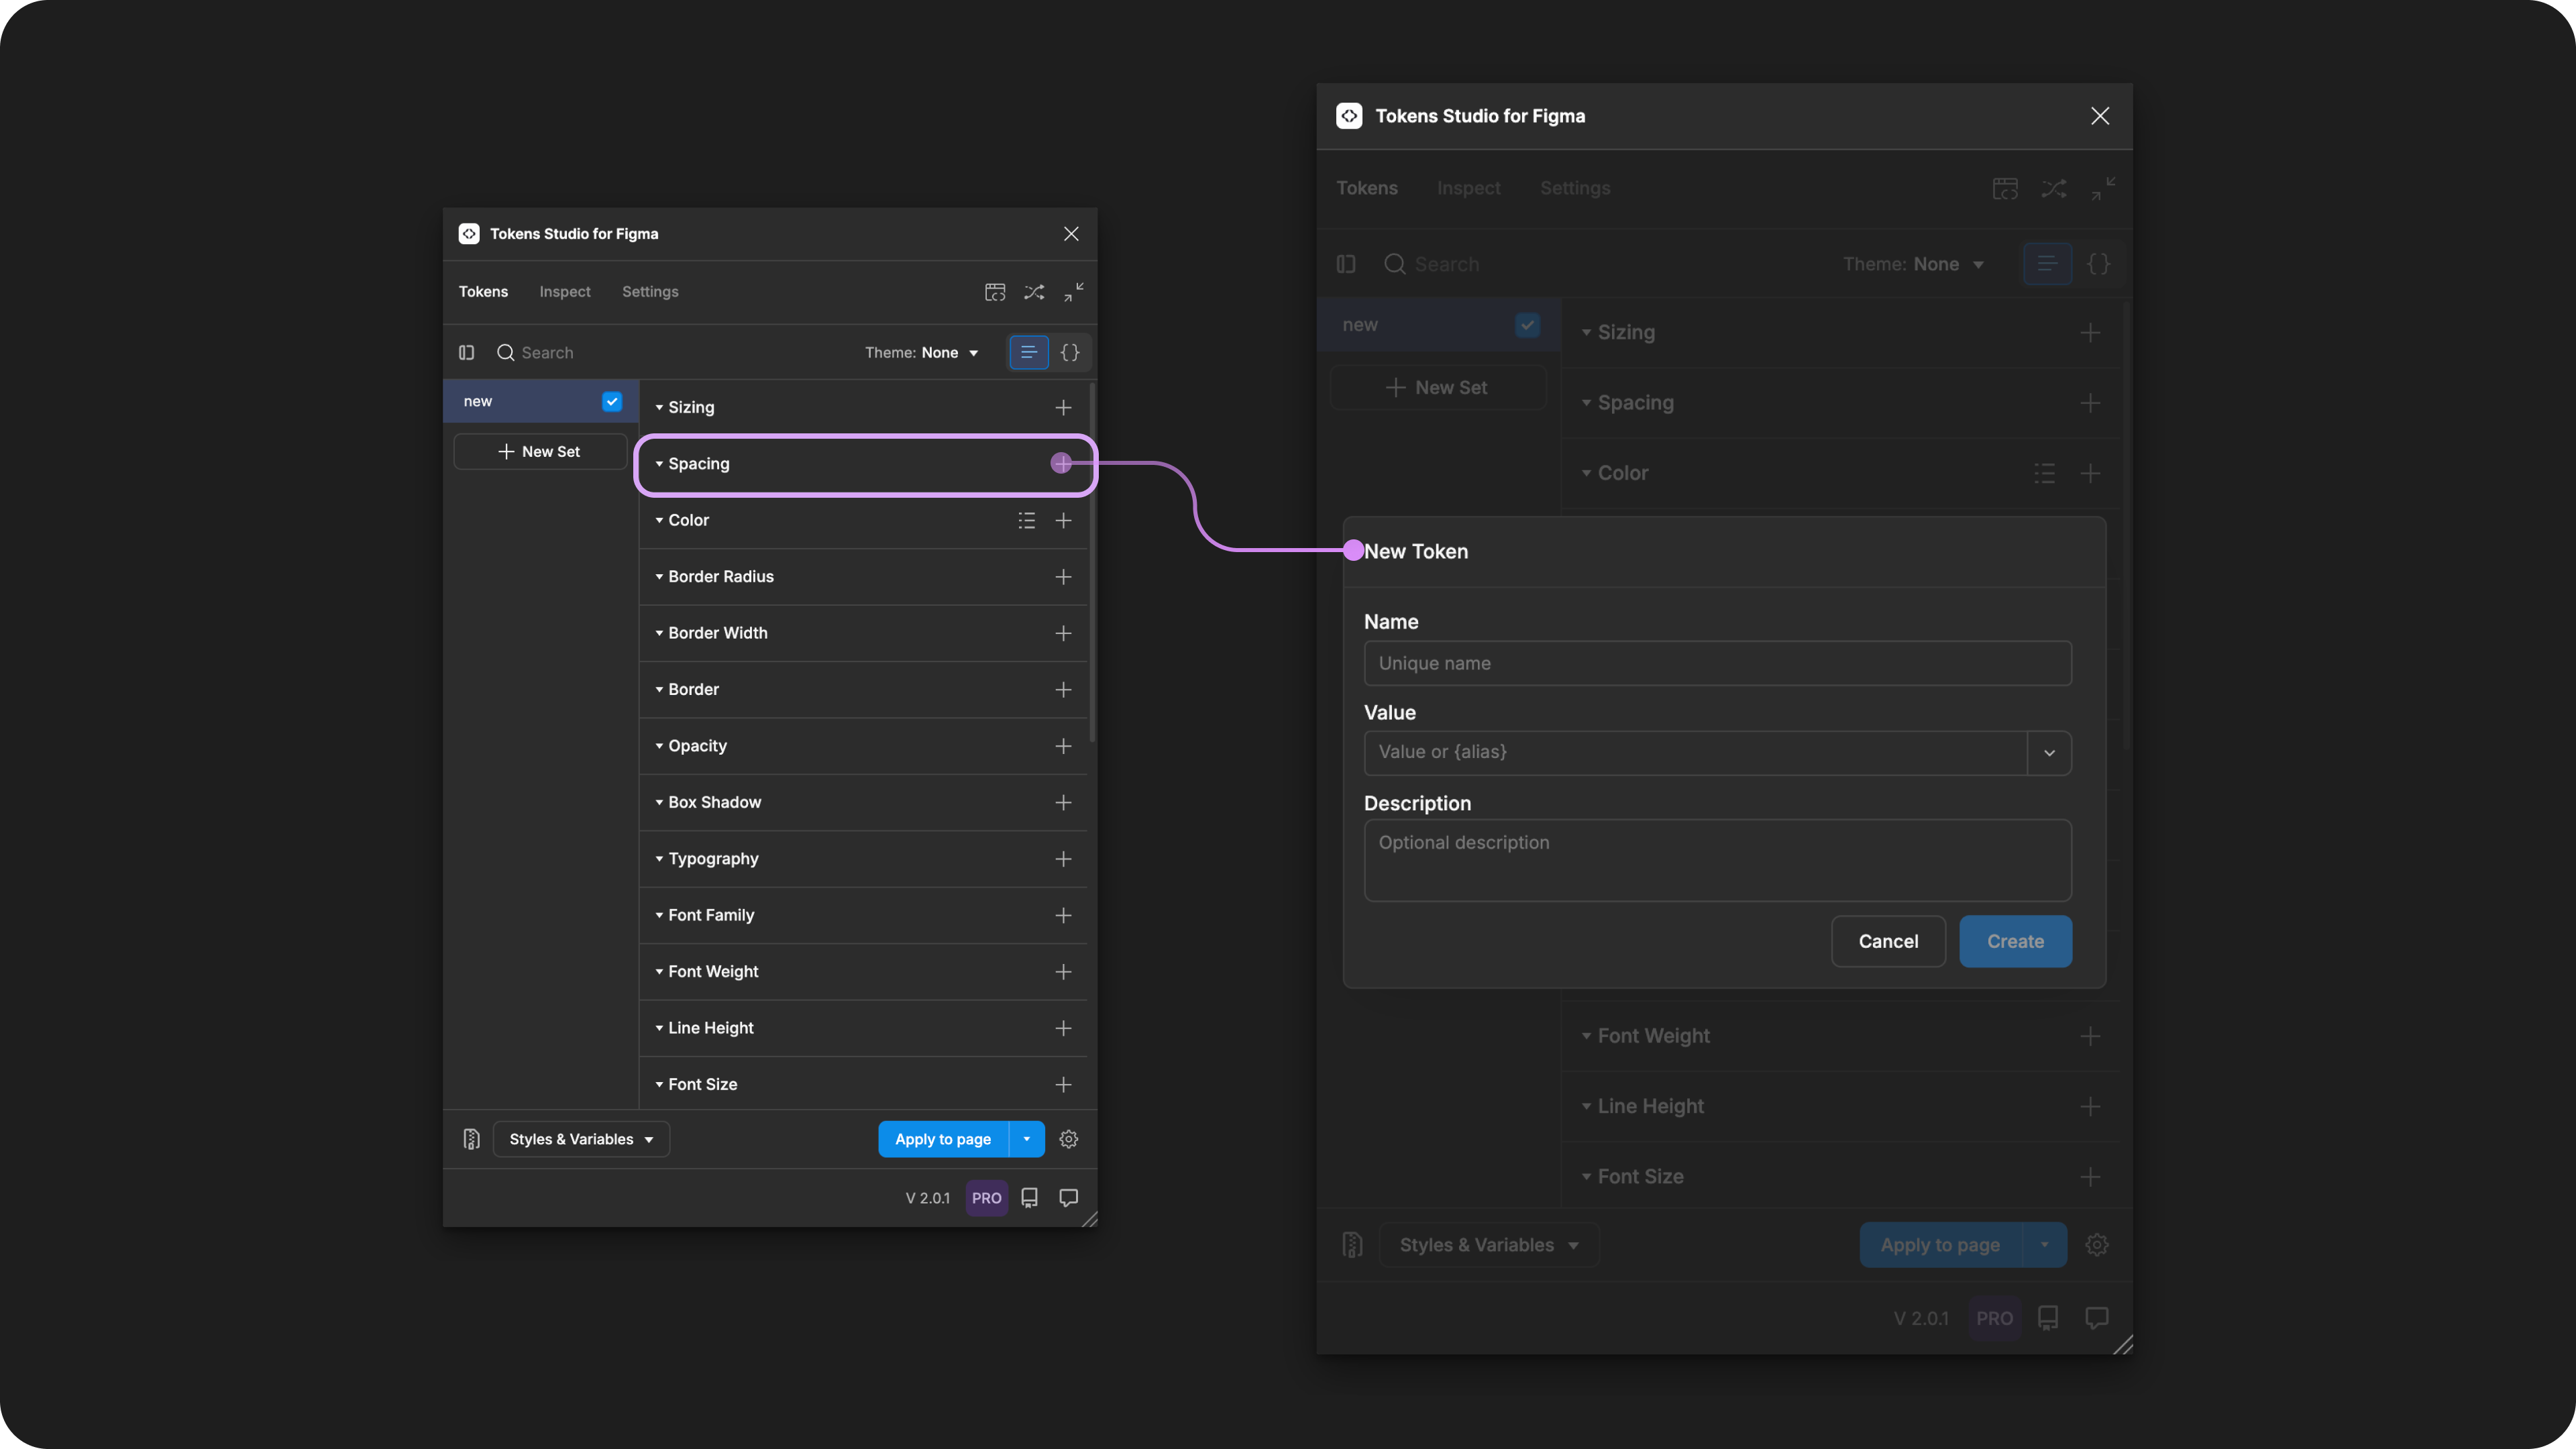Switch to list view in left panel
Image resolution: width=2576 pixels, height=1449 pixels.
[x=1028, y=352]
